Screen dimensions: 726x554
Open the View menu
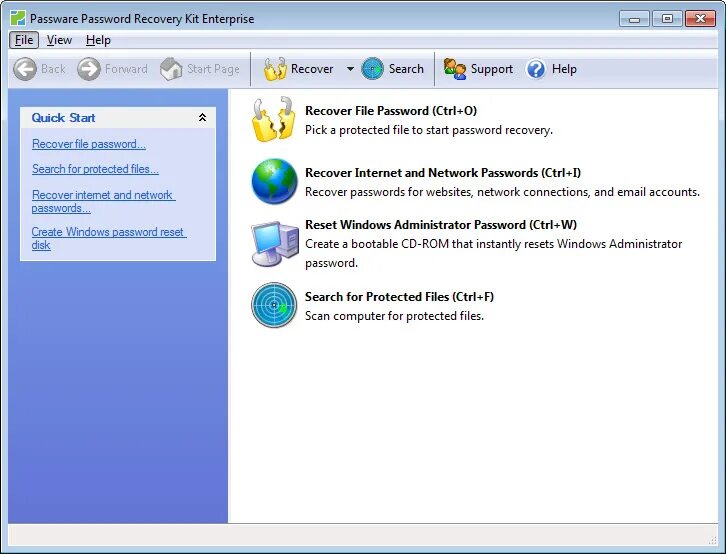pyautogui.click(x=59, y=40)
